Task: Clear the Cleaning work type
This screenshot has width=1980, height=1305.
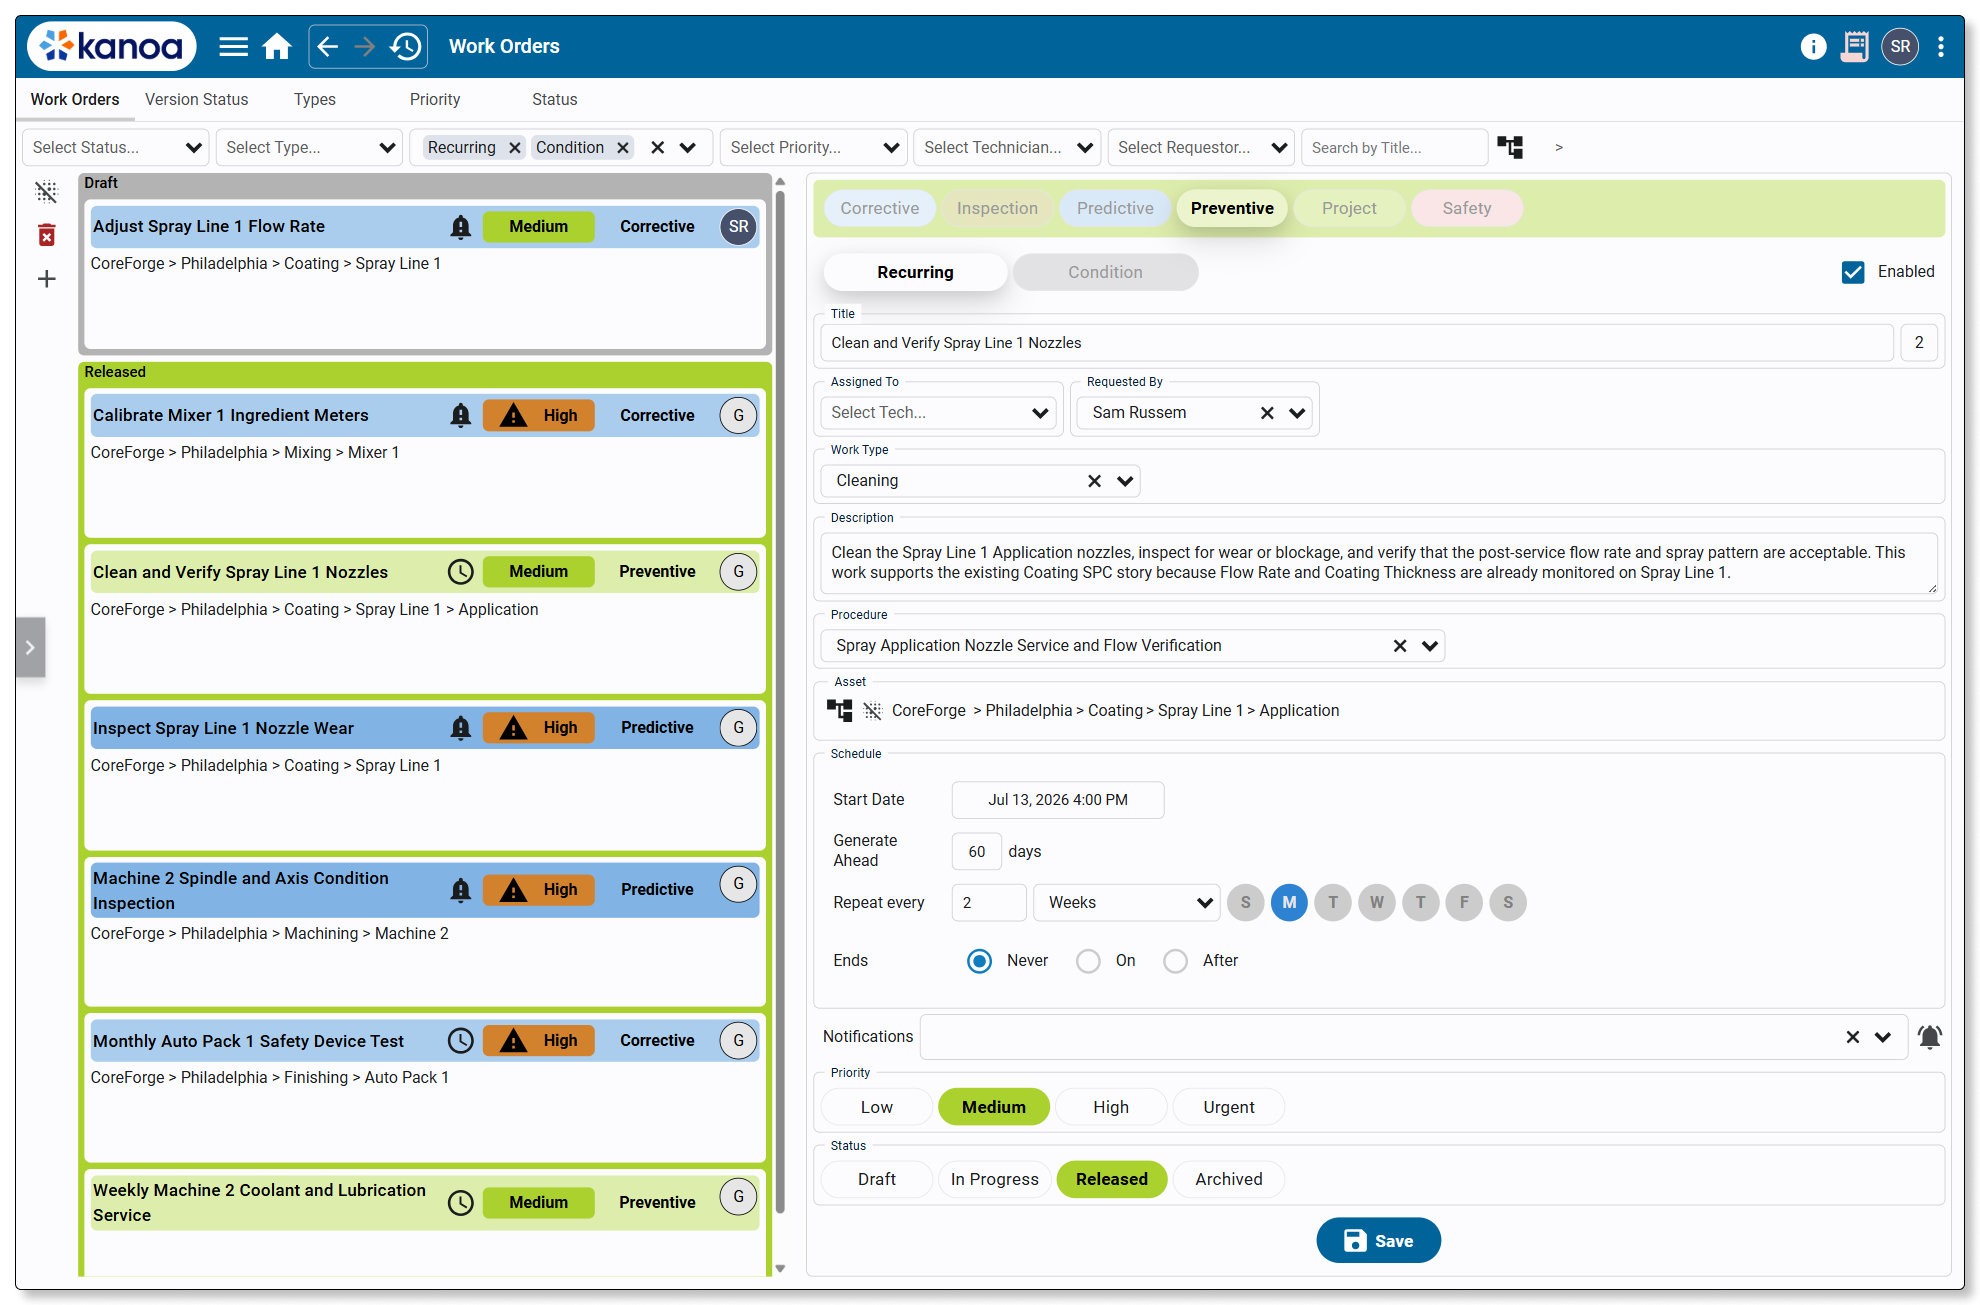Action: coord(1094,481)
